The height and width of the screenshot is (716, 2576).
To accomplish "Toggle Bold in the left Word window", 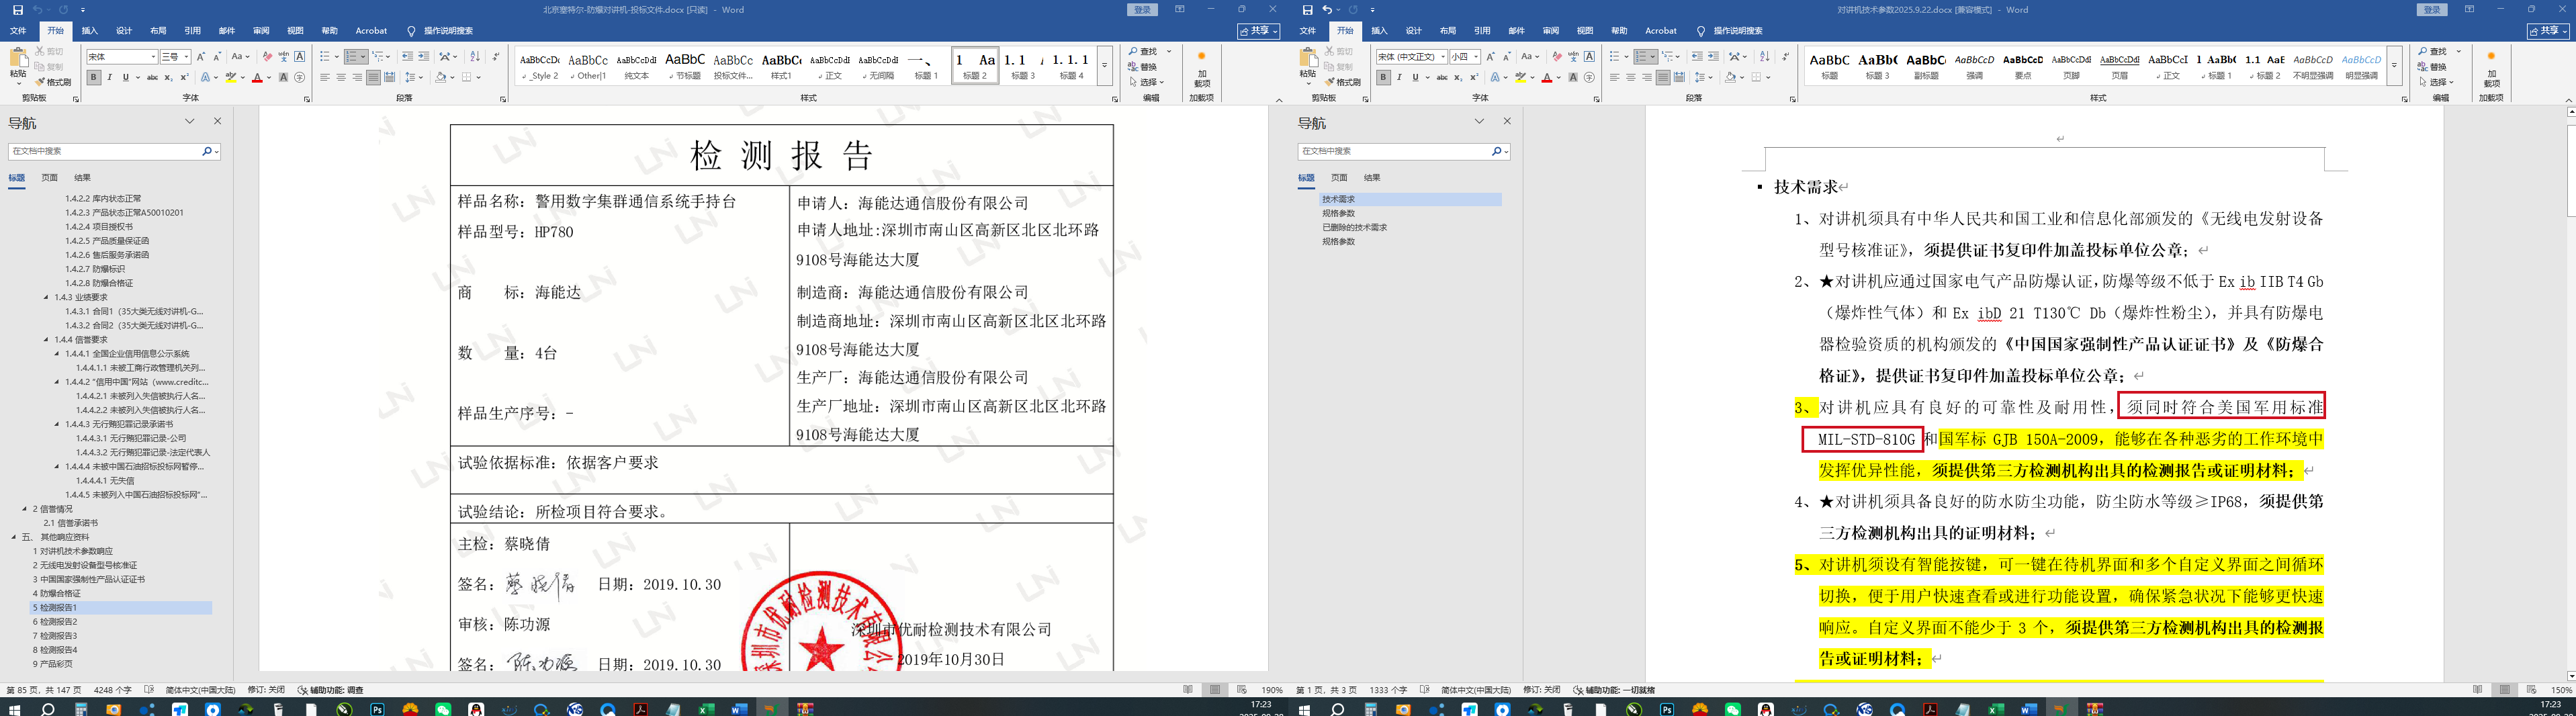I will click(x=93, y=77).
